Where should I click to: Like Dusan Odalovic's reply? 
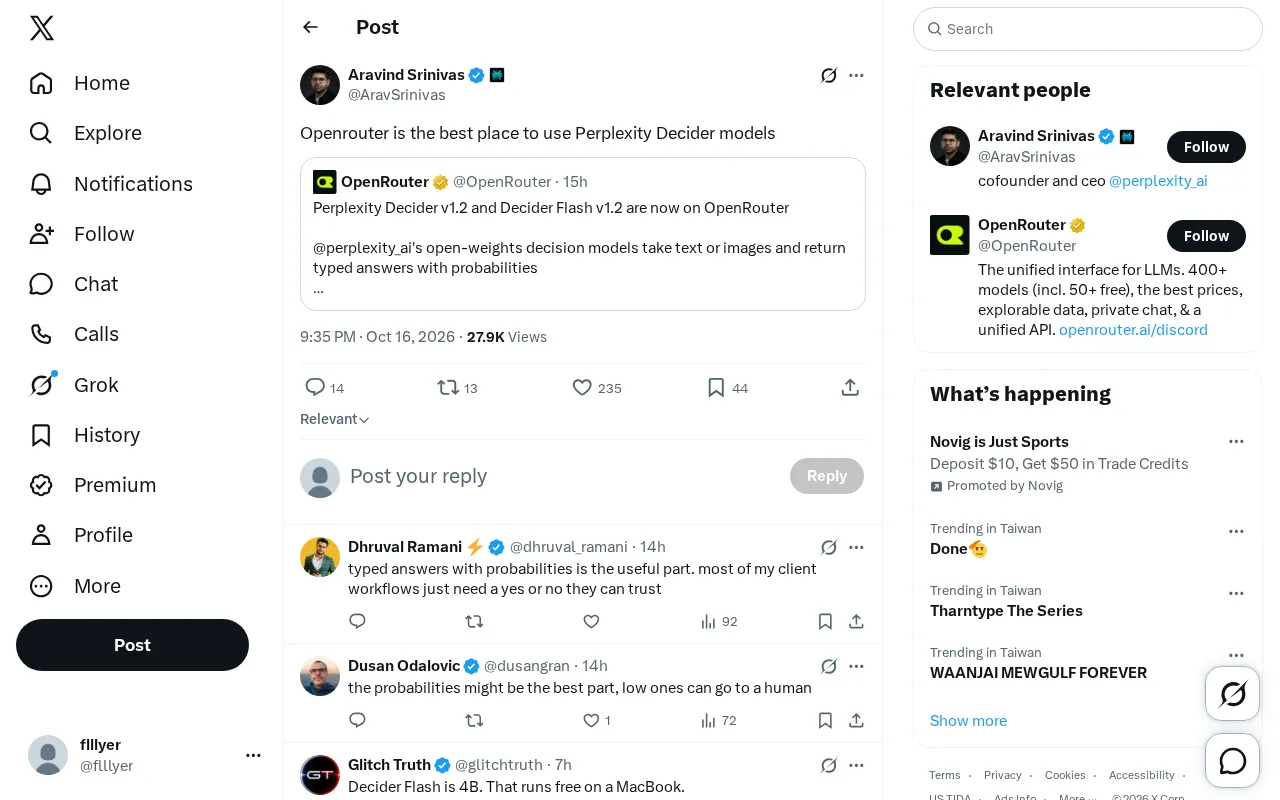click(x=591, y=720)
